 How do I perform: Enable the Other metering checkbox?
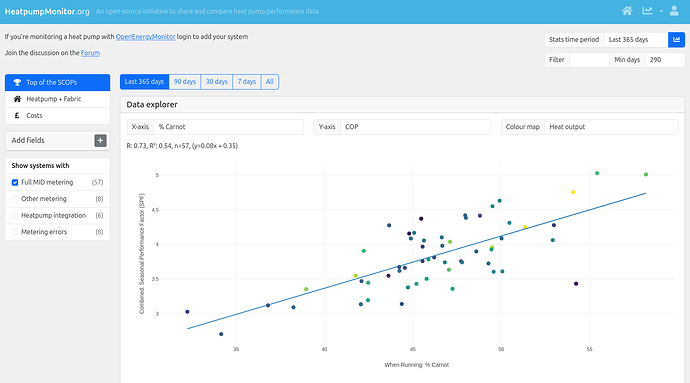click(15, 199)
